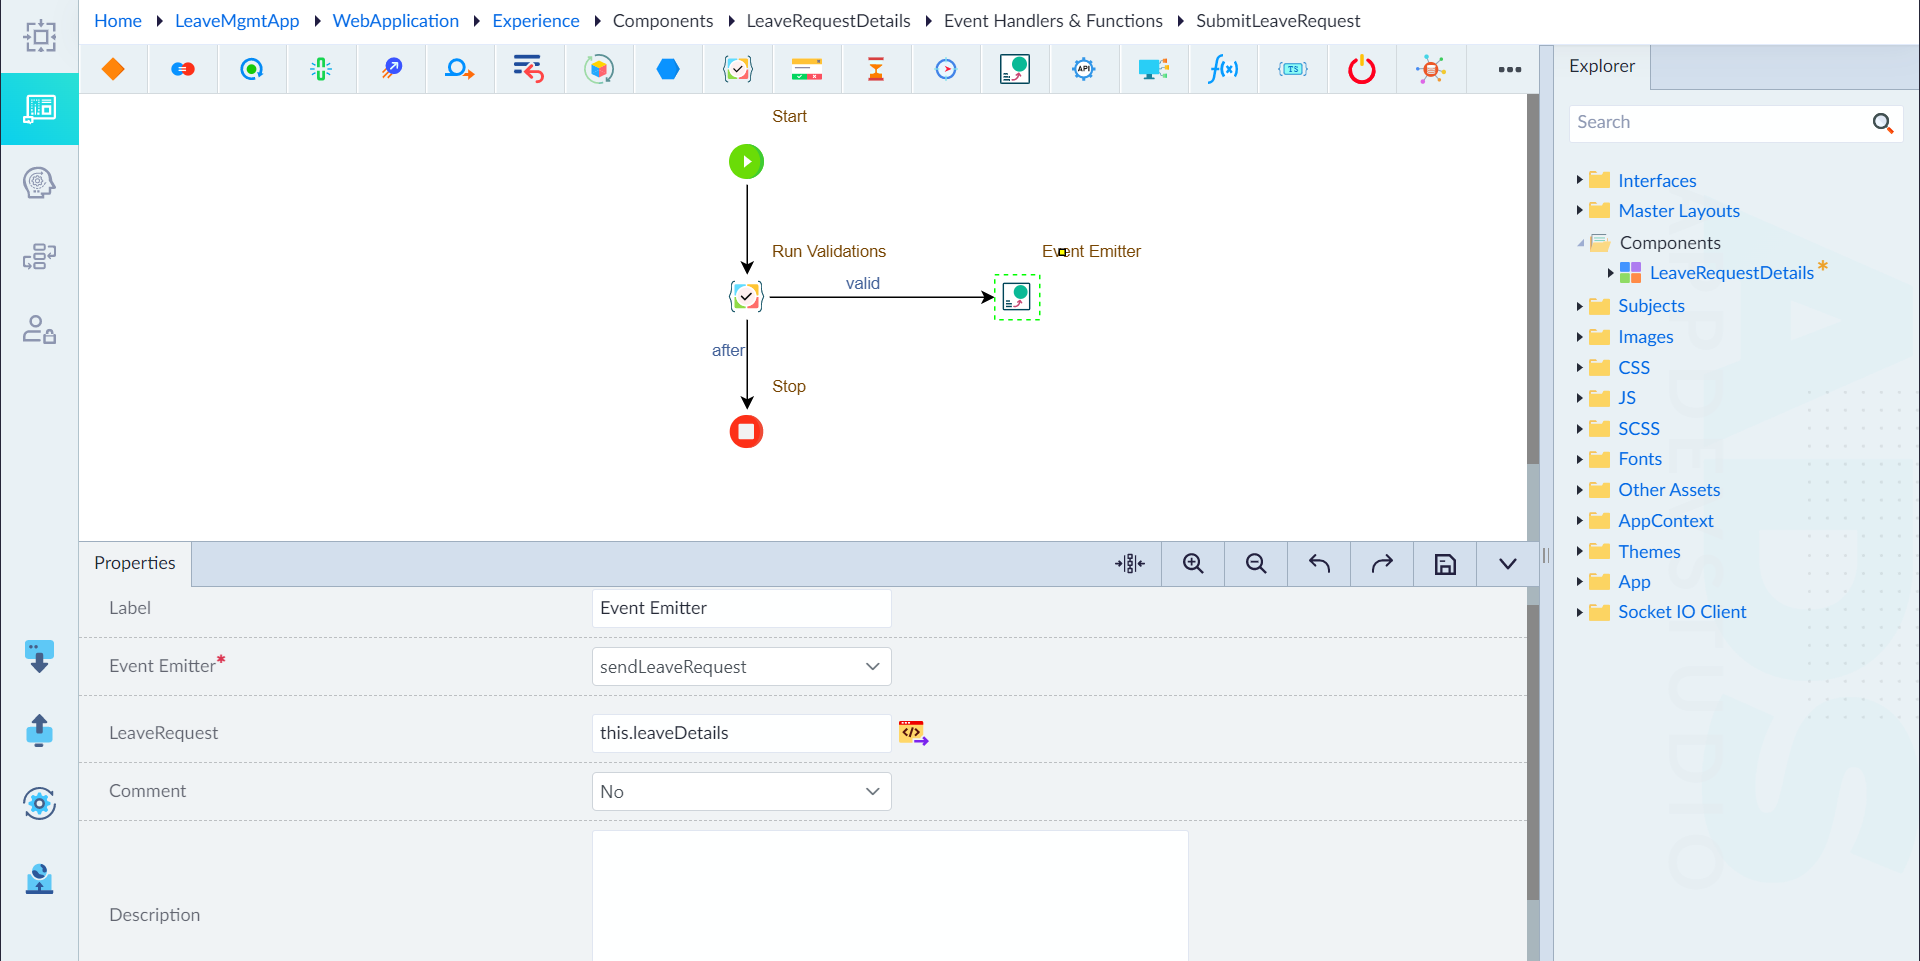This screenshot has width=1920, height=961.
Task: Click the download arrow sidebar icon
Action: 39,657
